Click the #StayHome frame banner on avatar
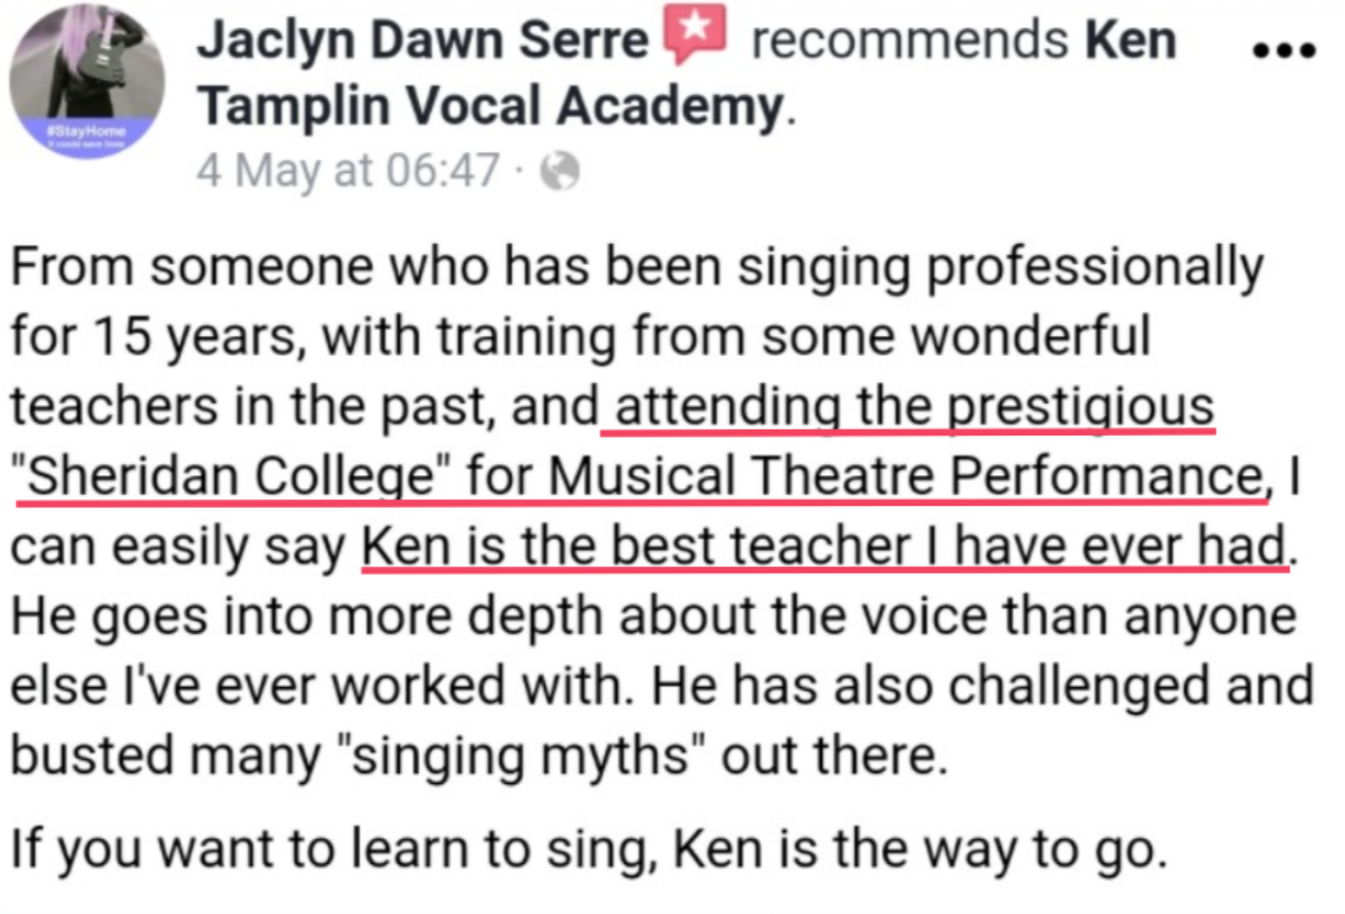The image size is (1345, 914). click(x=87, y=135)
